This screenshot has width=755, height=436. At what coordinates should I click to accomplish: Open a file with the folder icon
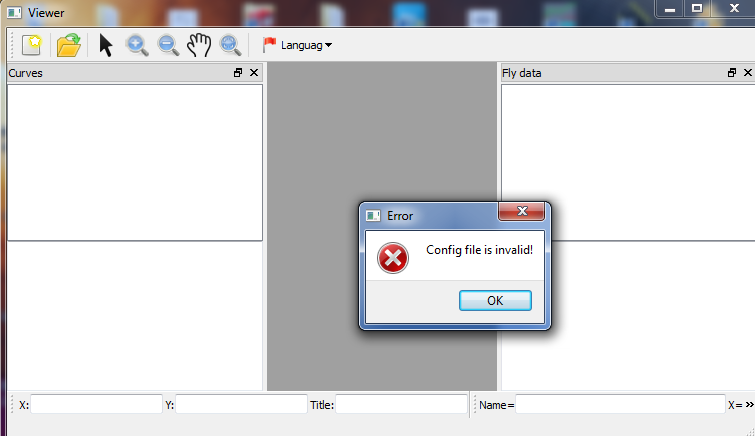[68, 45]
